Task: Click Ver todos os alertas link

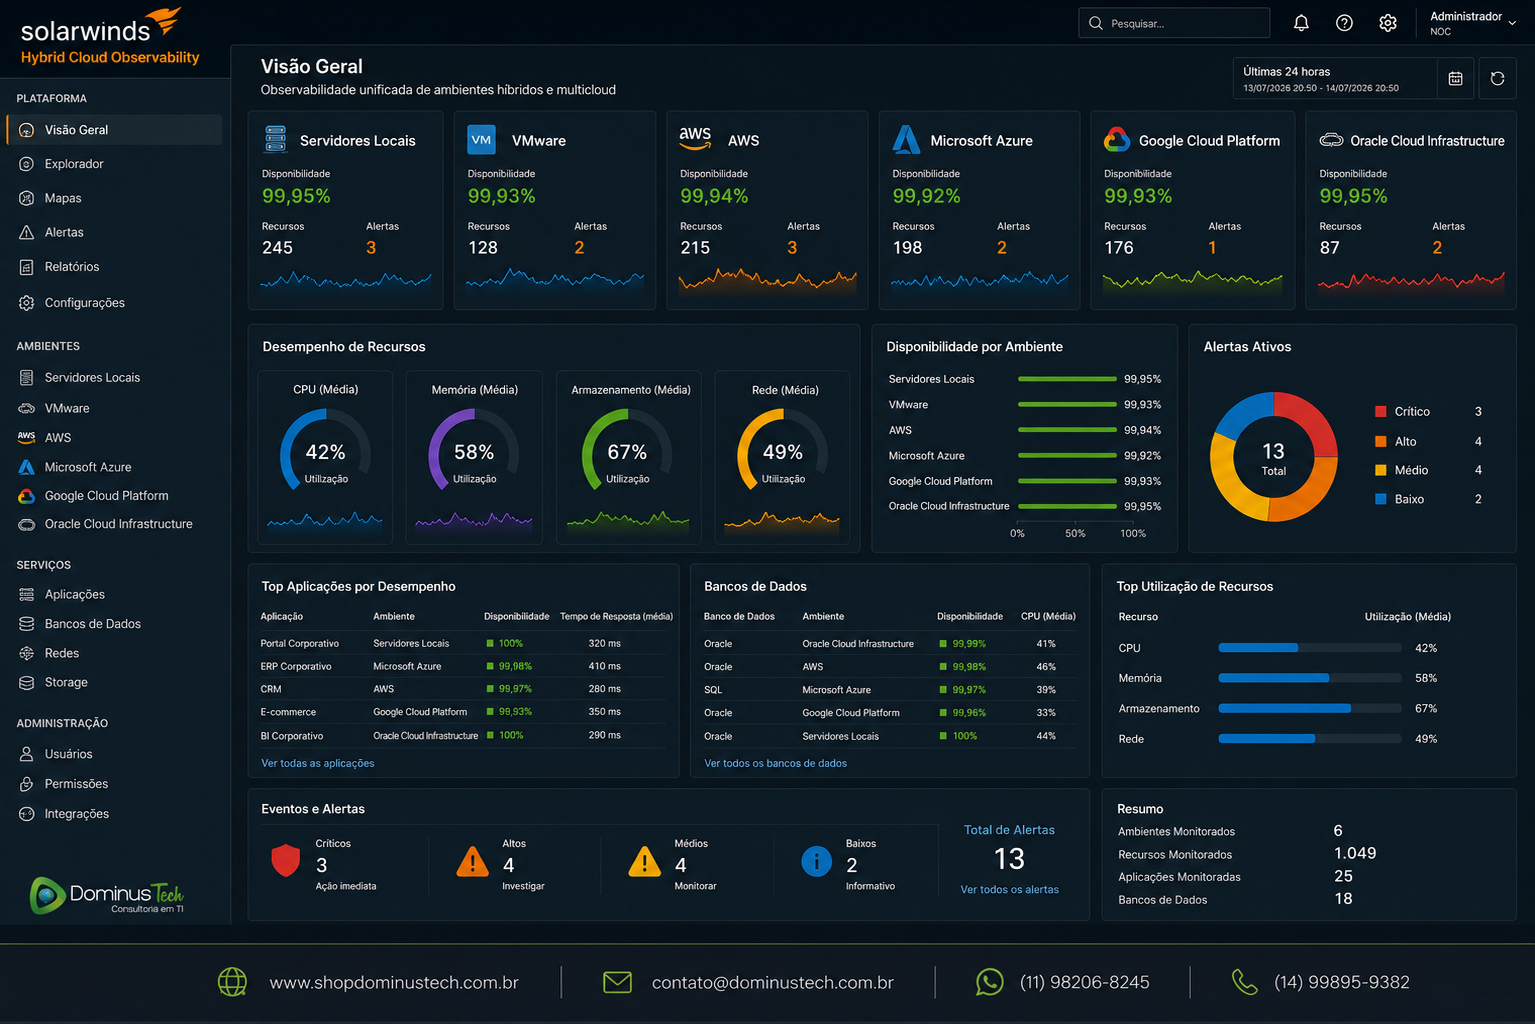Action: tap(1010, 889)
